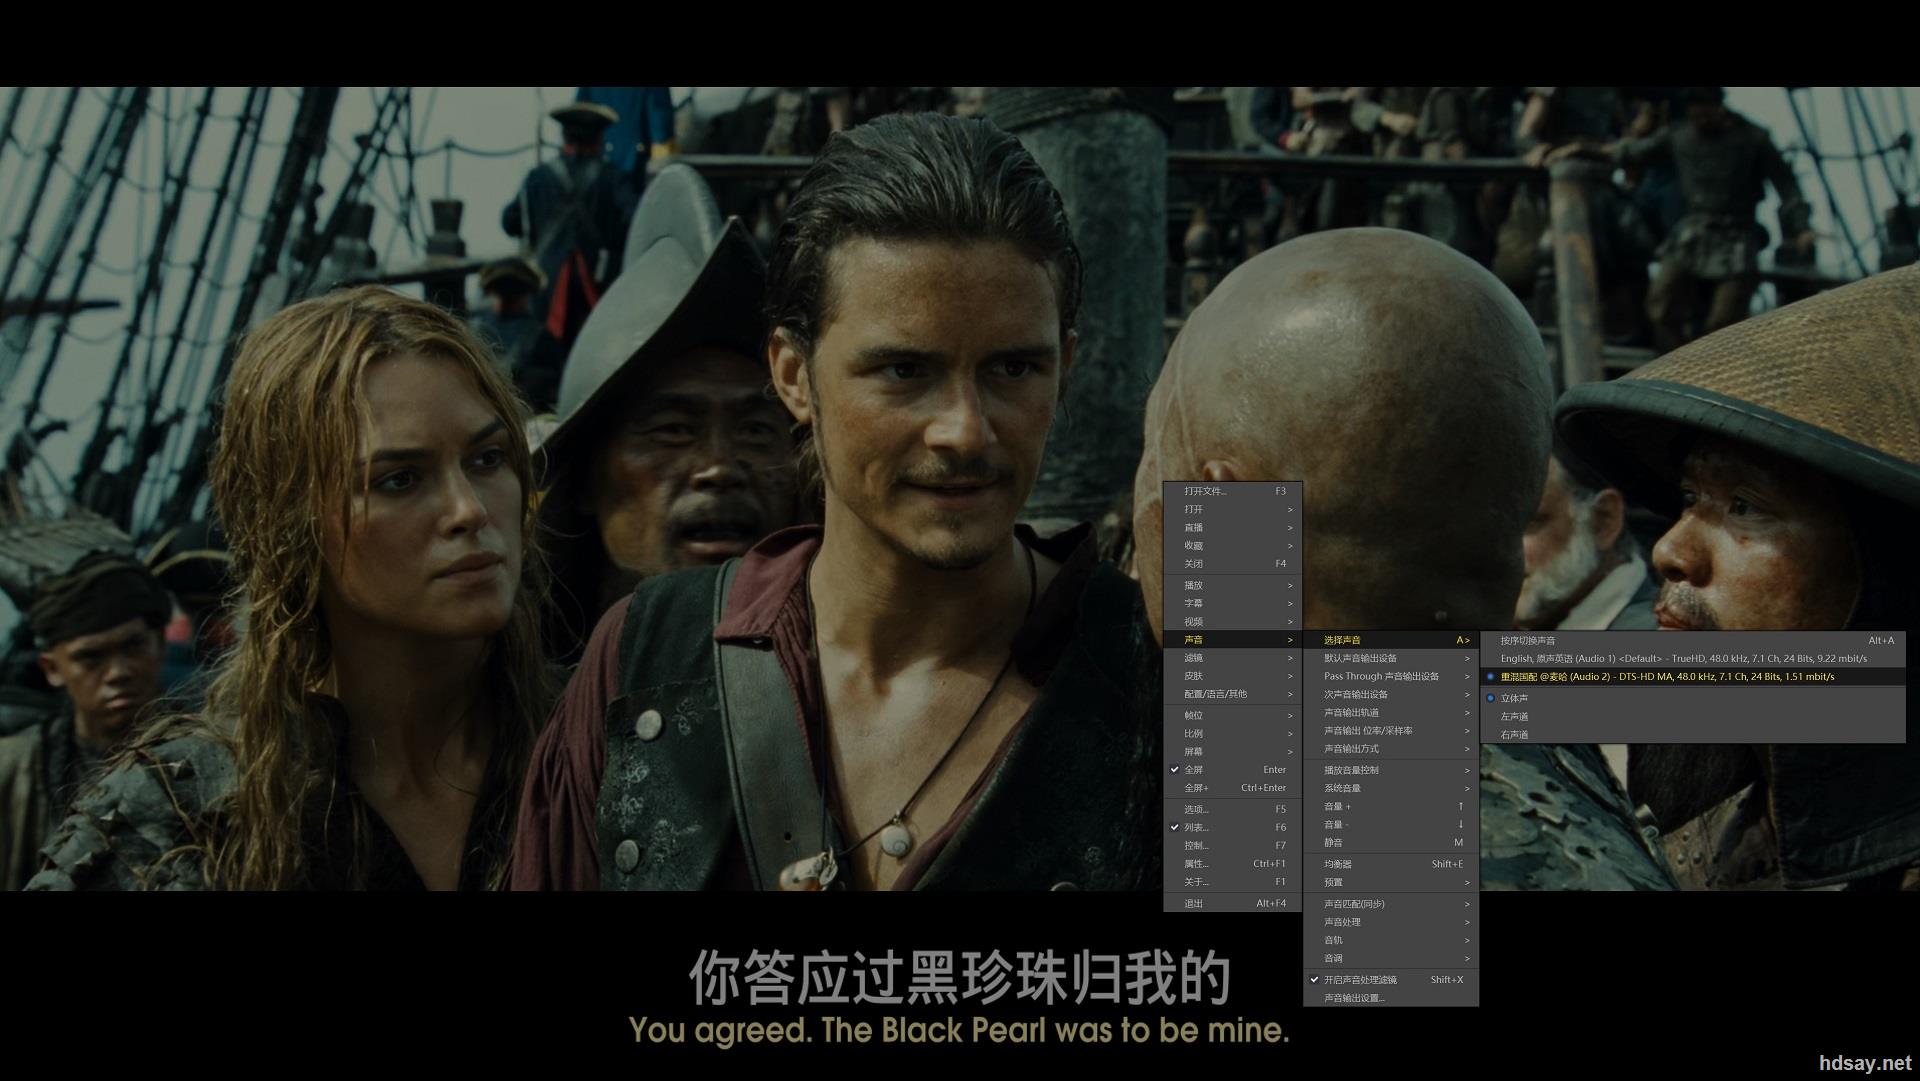Open 关于... (F1) dialog

tap(1233, 881)
